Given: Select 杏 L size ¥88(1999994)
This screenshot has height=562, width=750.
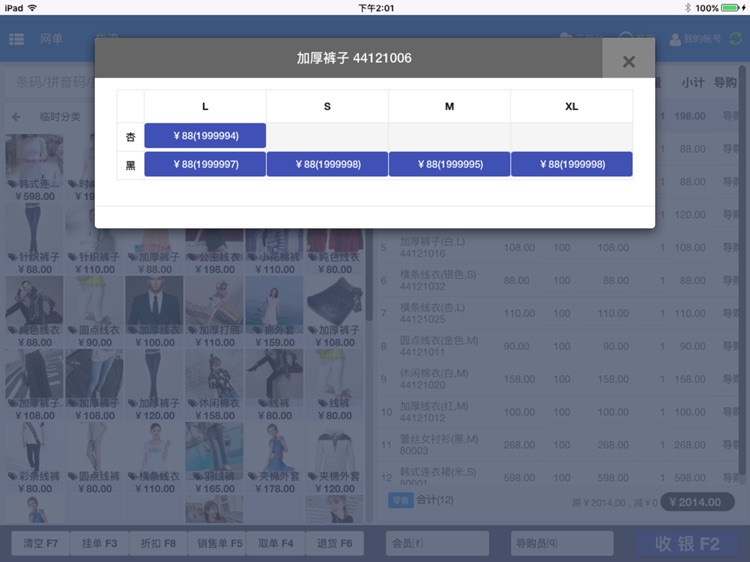Looking at the screenshot, I should [x=205, y=136].
